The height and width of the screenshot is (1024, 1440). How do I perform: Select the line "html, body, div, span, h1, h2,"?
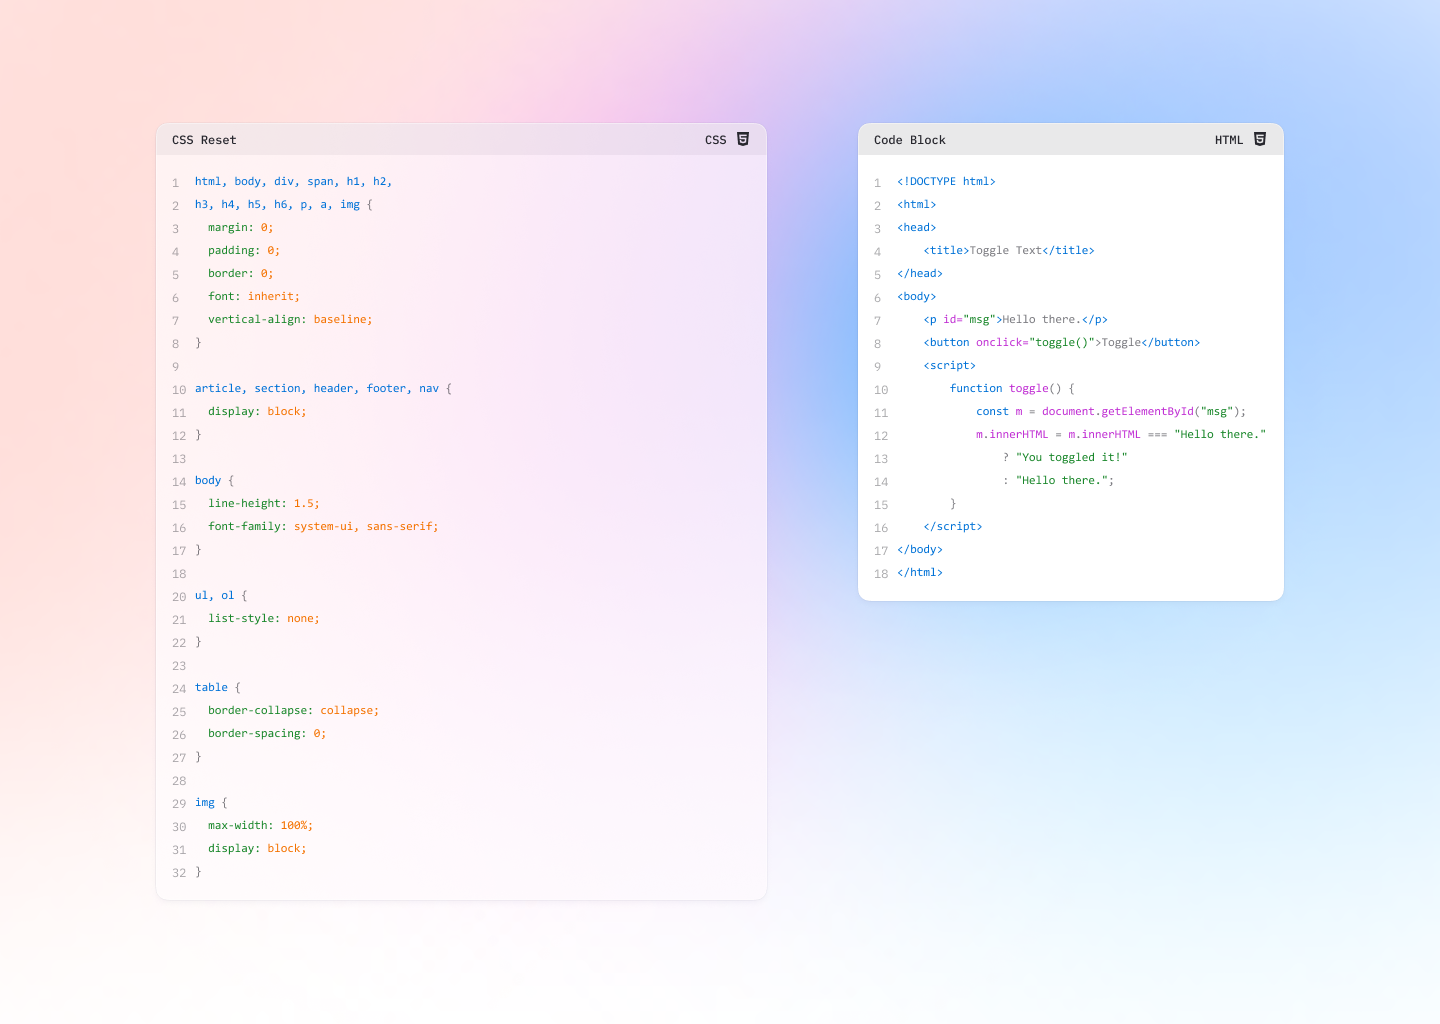coord(294,182)
